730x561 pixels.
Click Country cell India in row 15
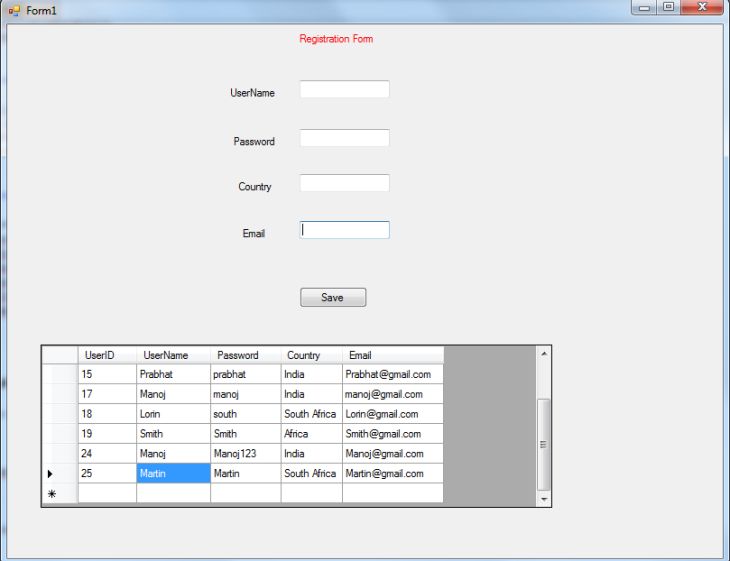[x=312, y=374]
